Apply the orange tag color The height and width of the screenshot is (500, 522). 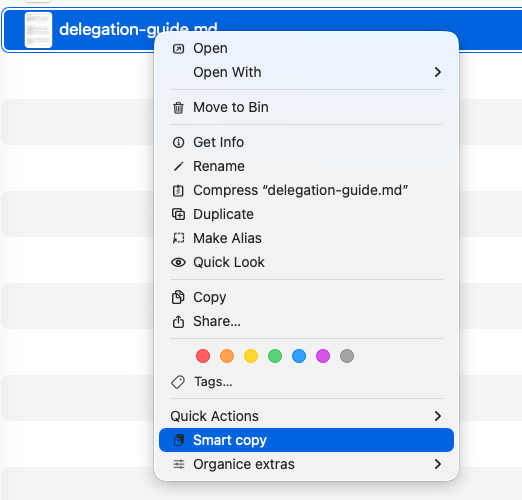(x=227, y=356)
